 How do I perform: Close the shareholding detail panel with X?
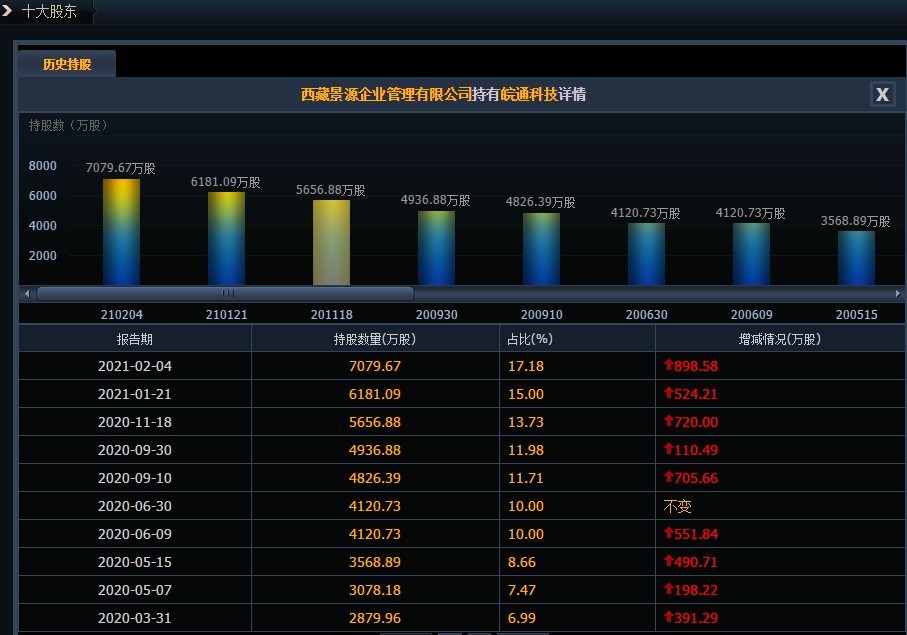click(x=882, y=94)
